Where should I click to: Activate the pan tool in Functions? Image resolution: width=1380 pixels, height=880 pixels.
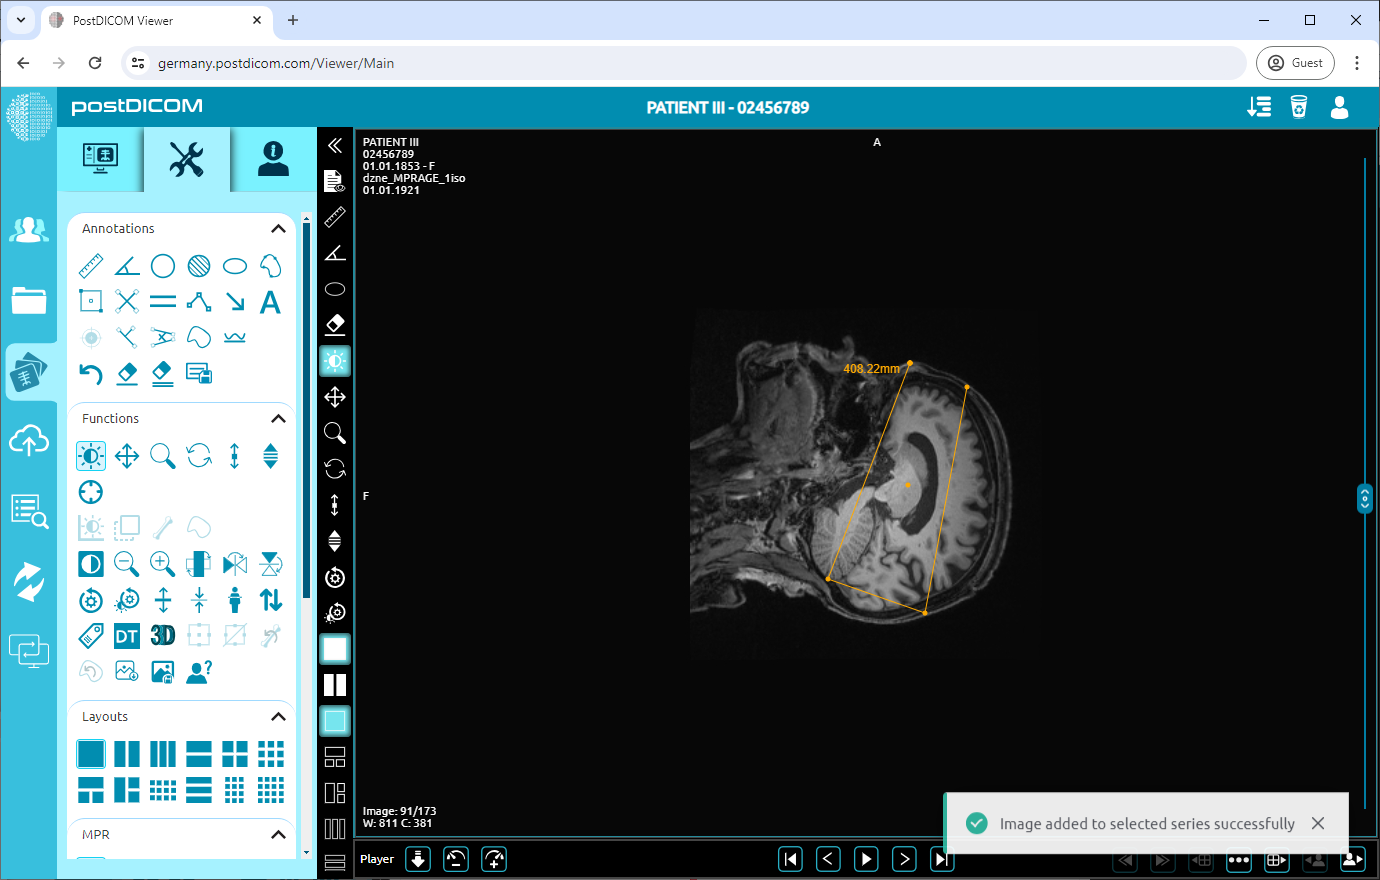[127, 457]
